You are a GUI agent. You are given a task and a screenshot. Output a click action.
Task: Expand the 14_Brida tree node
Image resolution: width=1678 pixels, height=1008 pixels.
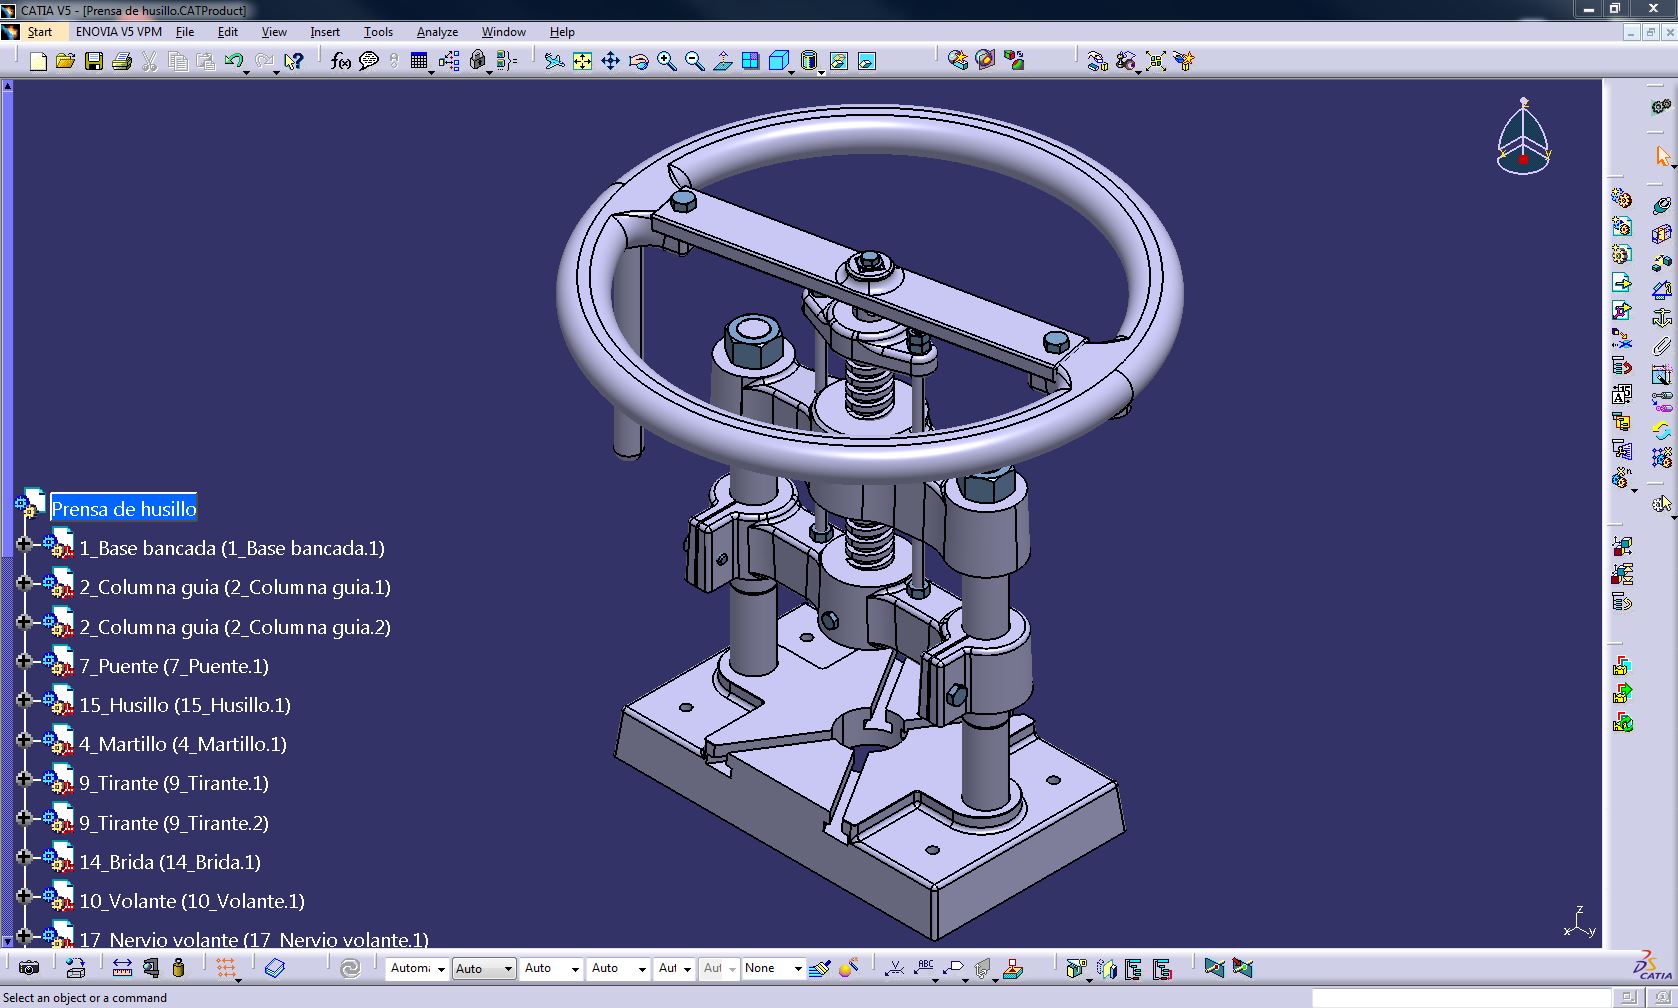coord(24,857)
